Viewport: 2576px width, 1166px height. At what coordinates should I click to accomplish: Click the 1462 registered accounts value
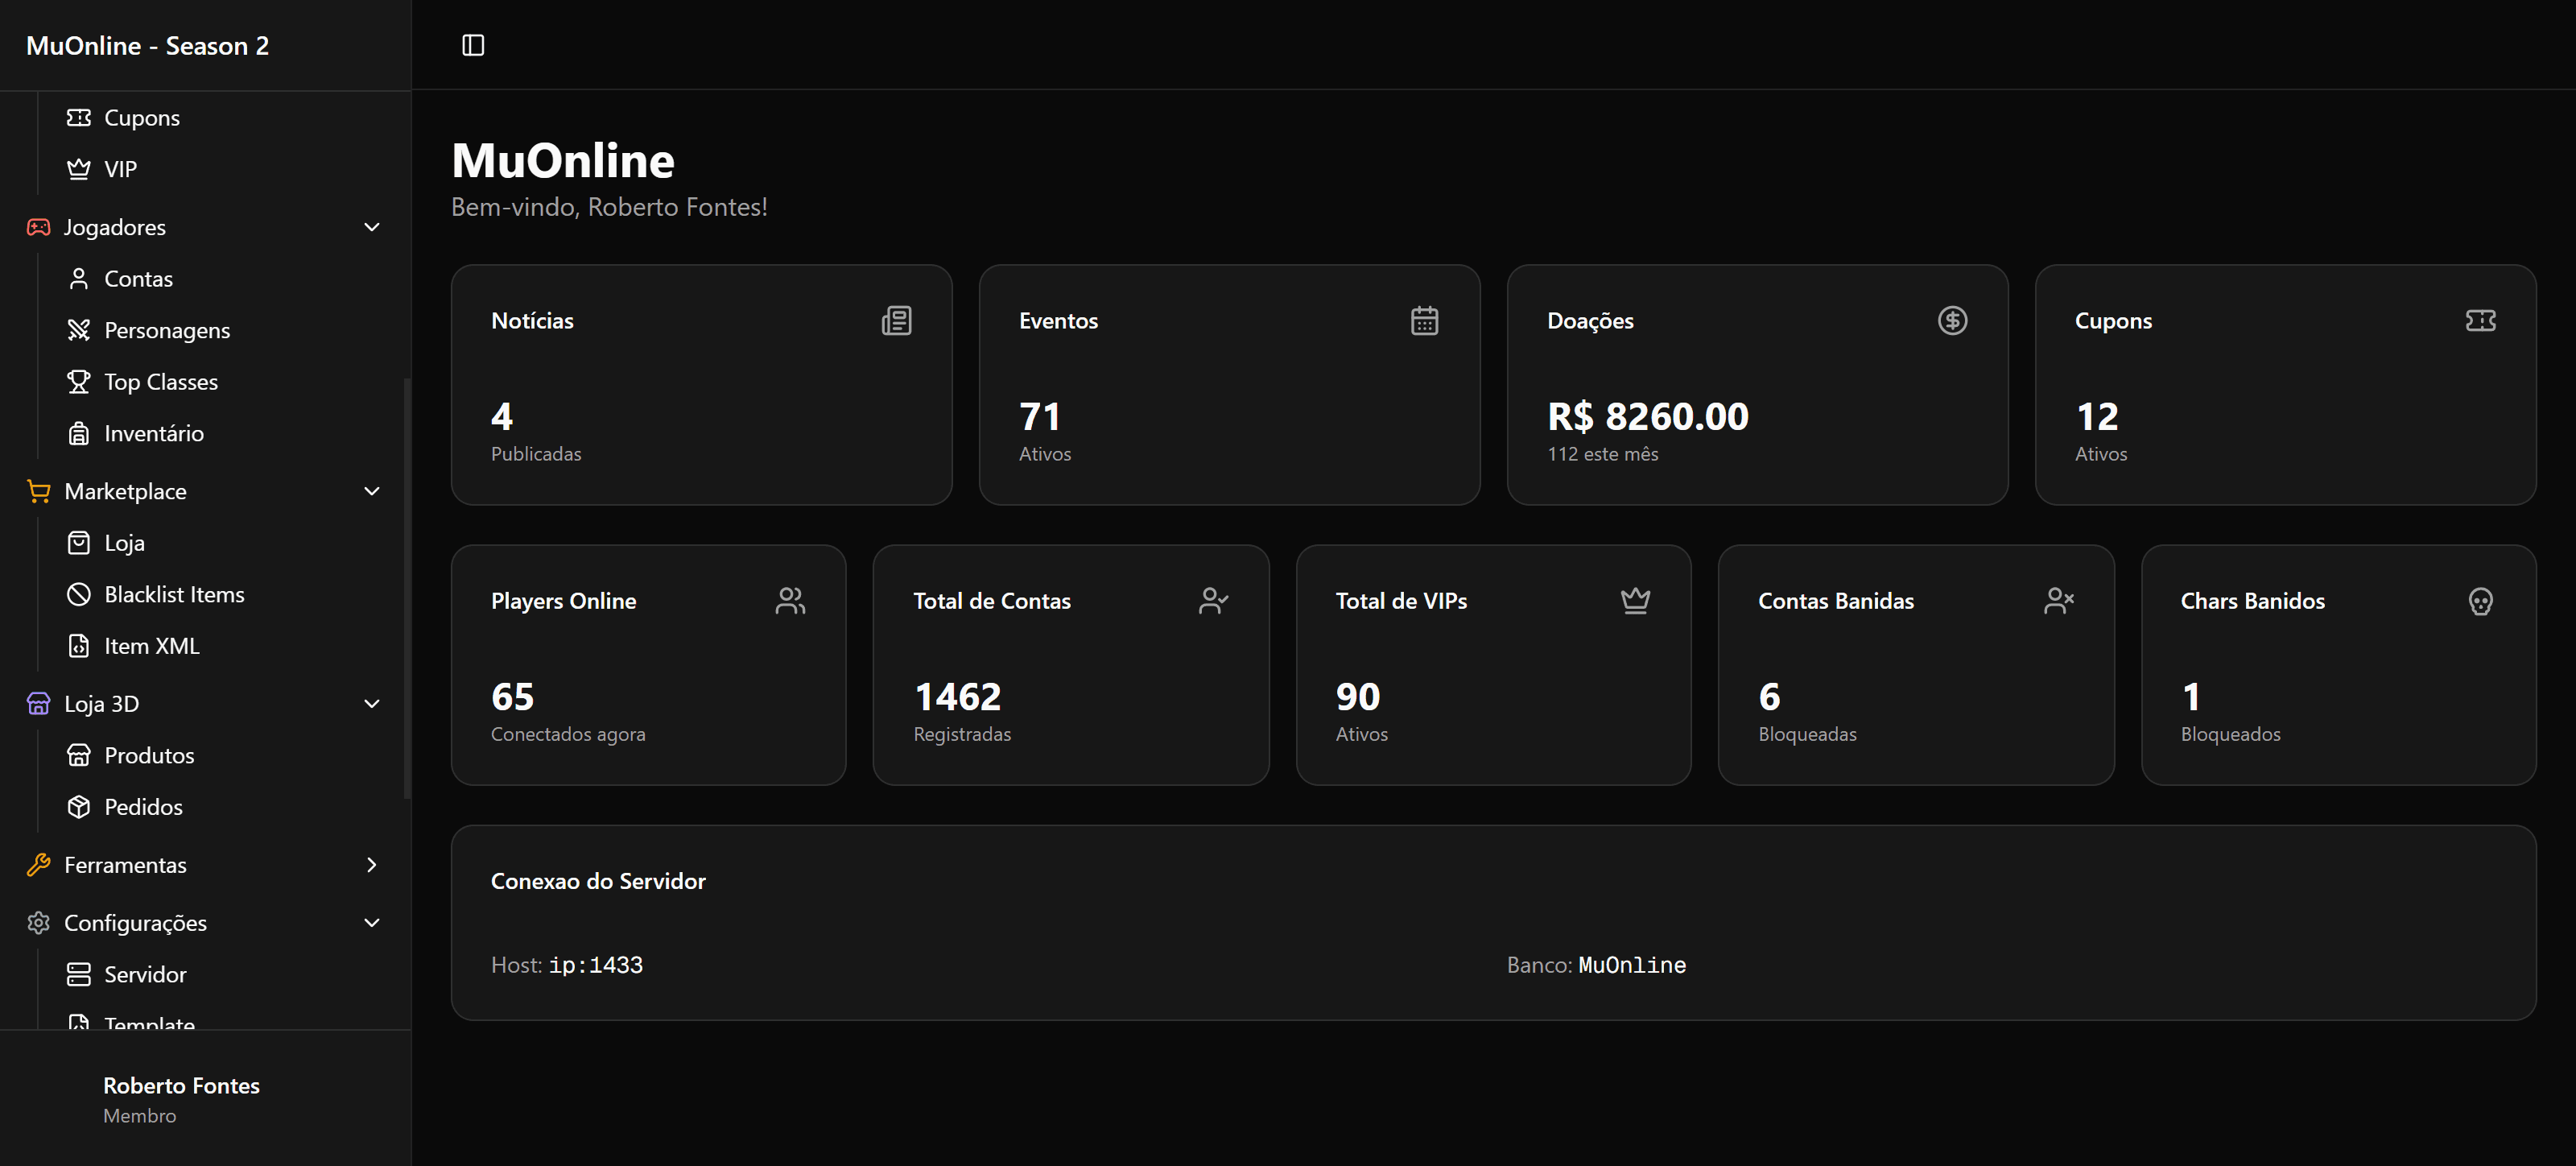tap(958, 696)
